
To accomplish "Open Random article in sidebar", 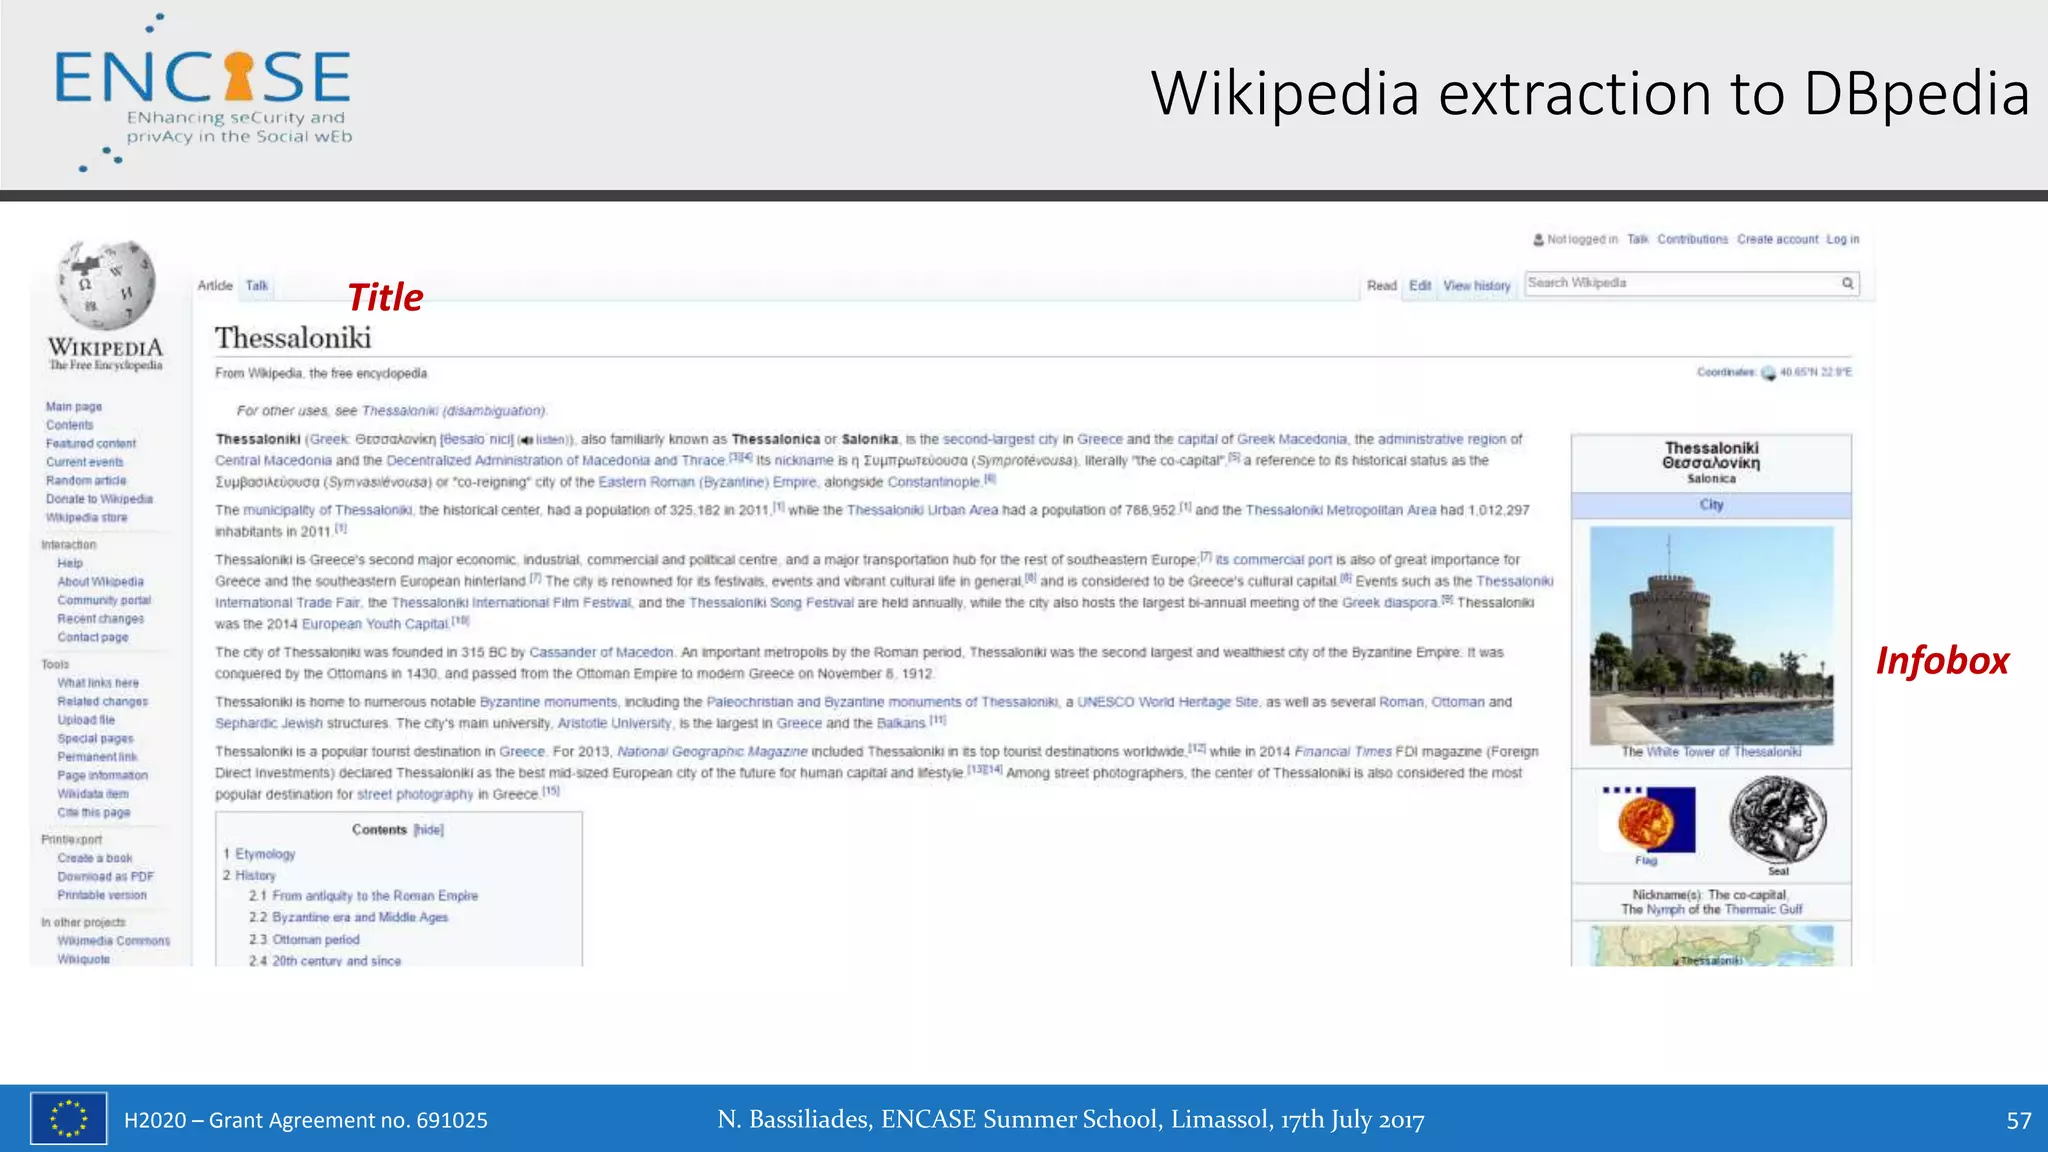I will pyautogui.click(x=86, y=481).
